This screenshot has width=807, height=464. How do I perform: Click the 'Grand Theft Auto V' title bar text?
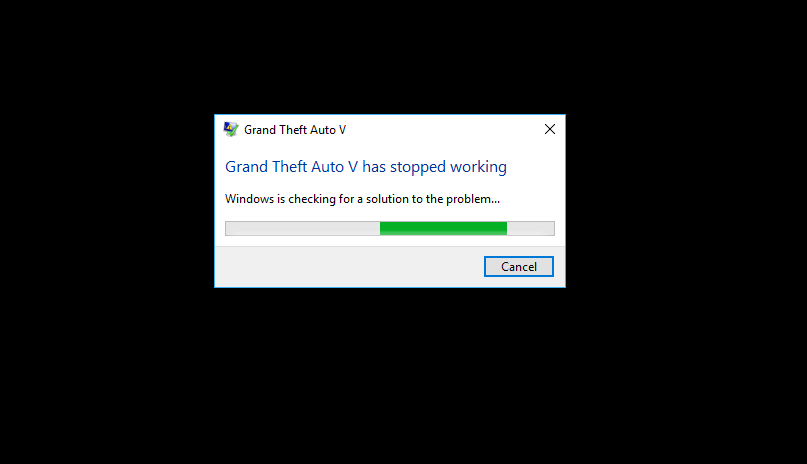(295, 130)
